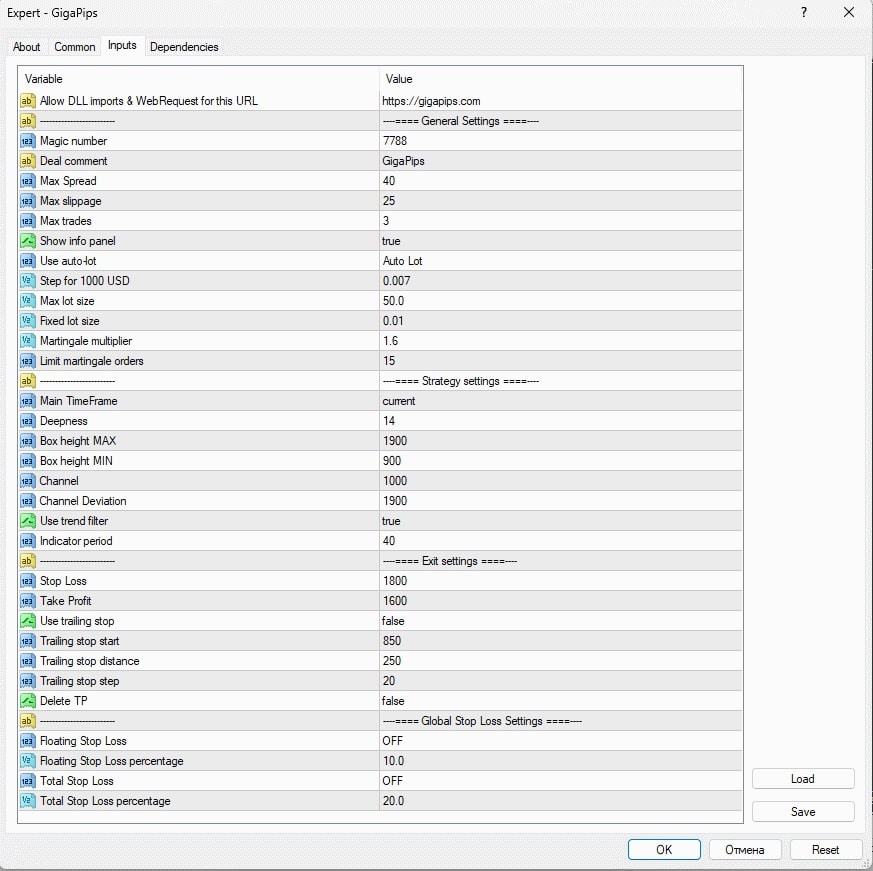Click the question mark help button
This screenshot has width=873, height=871.
[803, 12]
